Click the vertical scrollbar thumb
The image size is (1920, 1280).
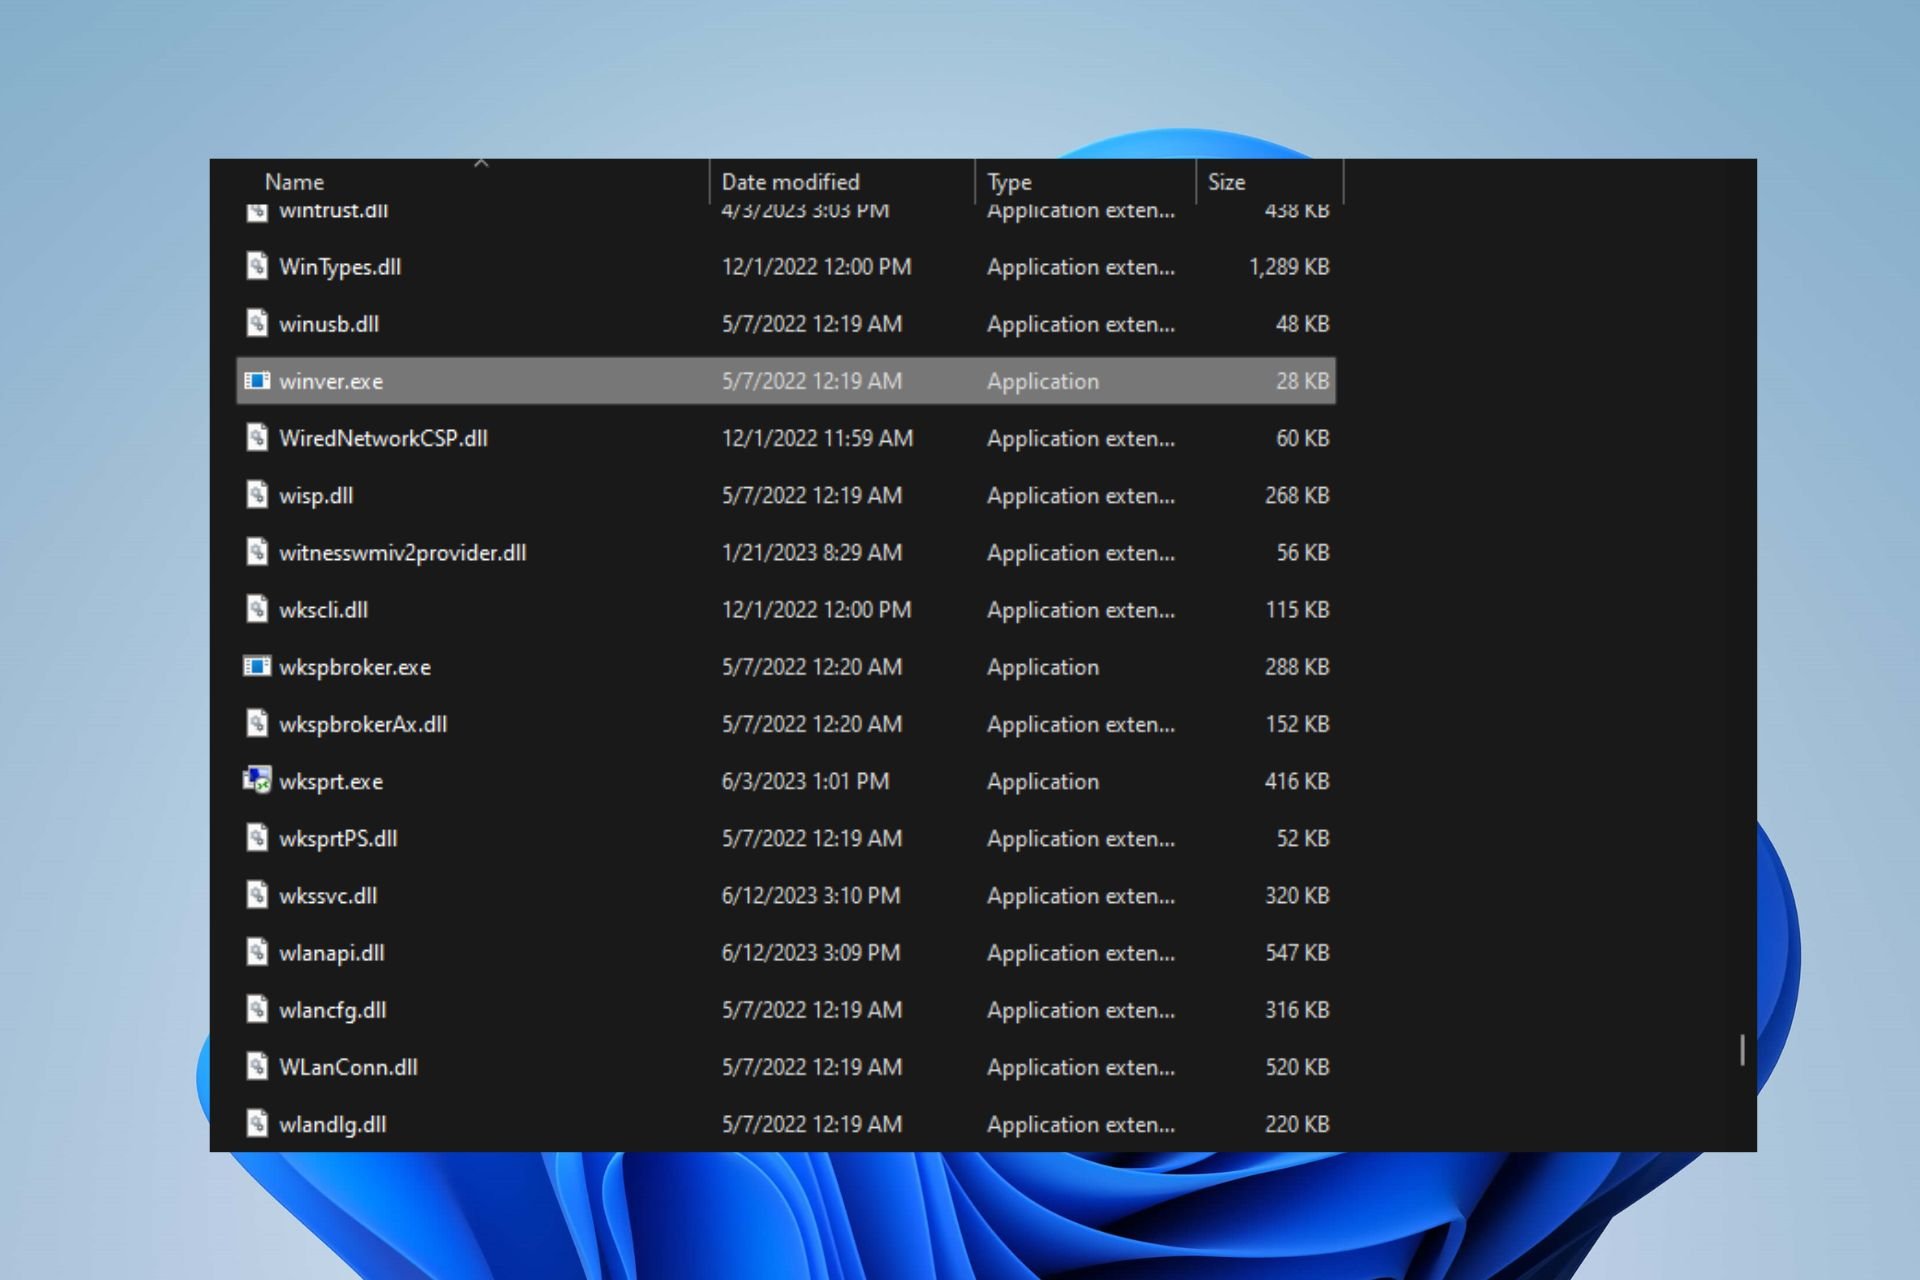pyautogui.click(x=1742, y=1049)
